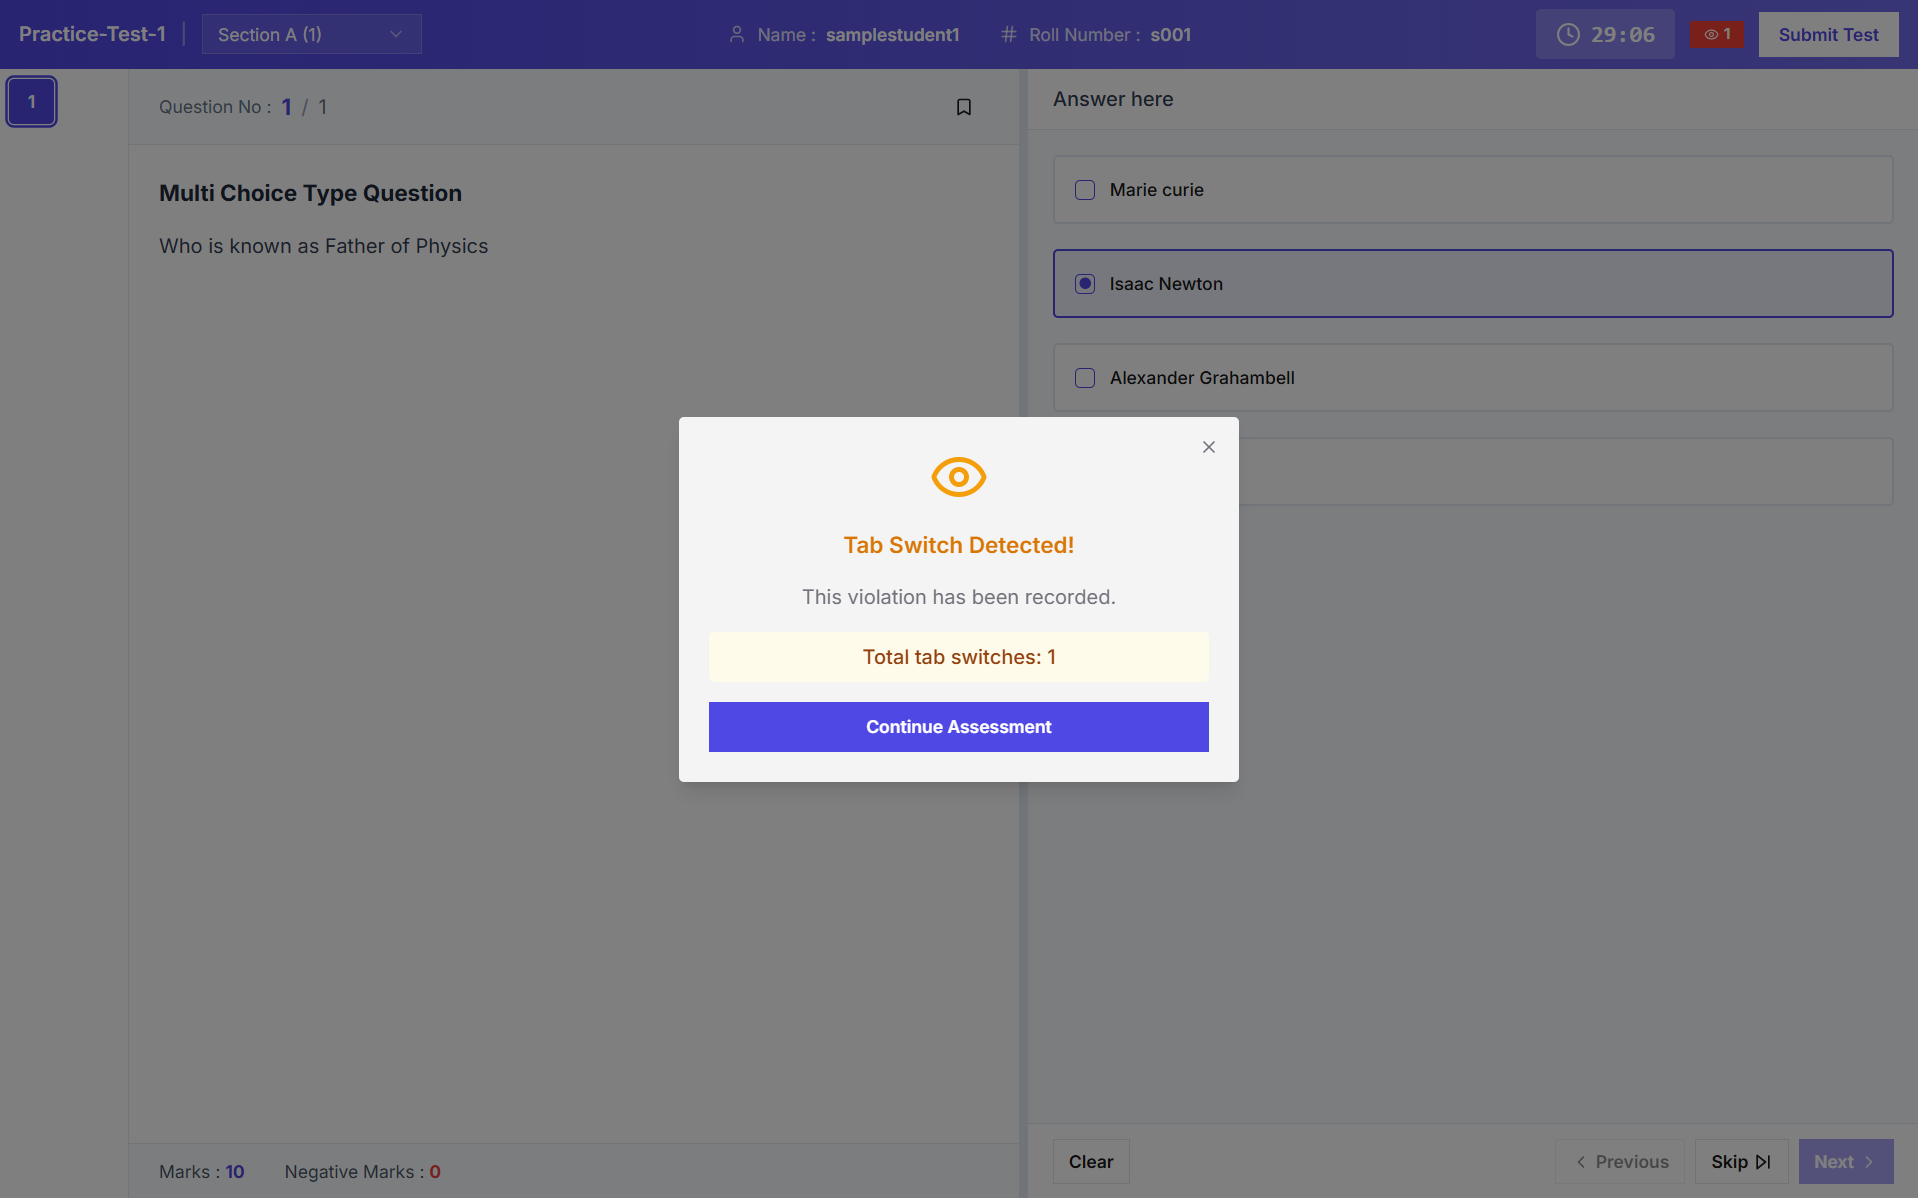Bookmark the current question

[963, 107]
